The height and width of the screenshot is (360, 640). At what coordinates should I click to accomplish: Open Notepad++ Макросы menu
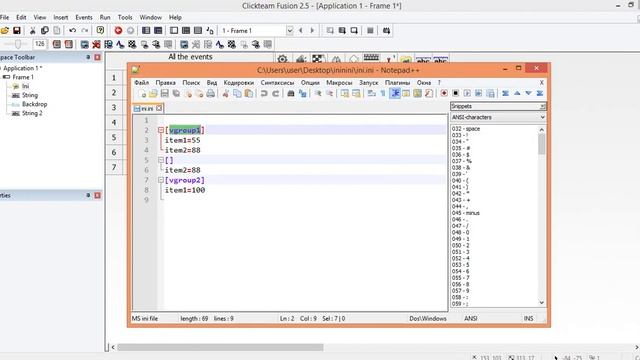point(339,82)
